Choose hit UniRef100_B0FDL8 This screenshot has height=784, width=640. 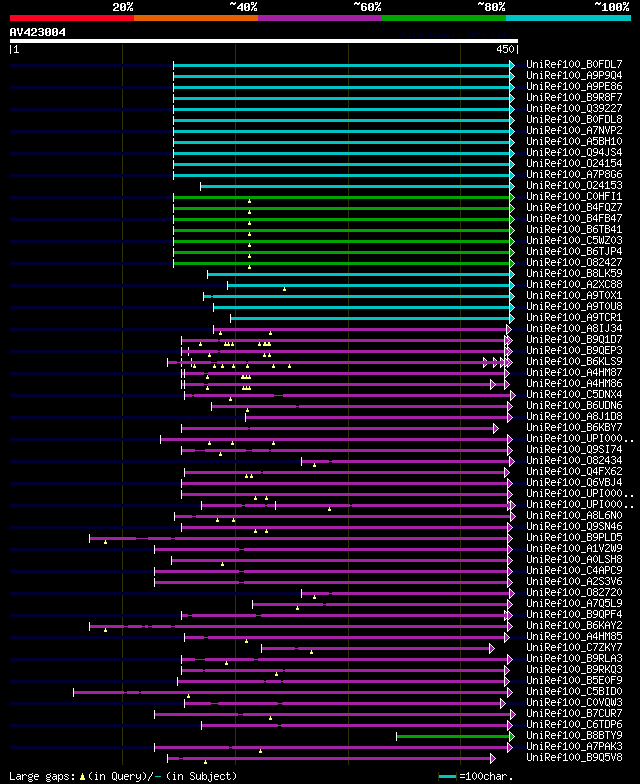[x=574, y=120]
